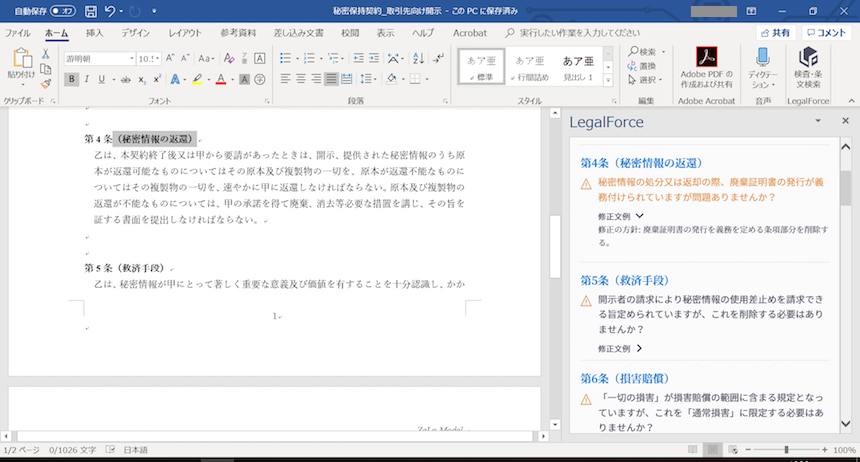Apply justify text alignment
The height and width of the screenshot is (462, 860).
[331, 79]
